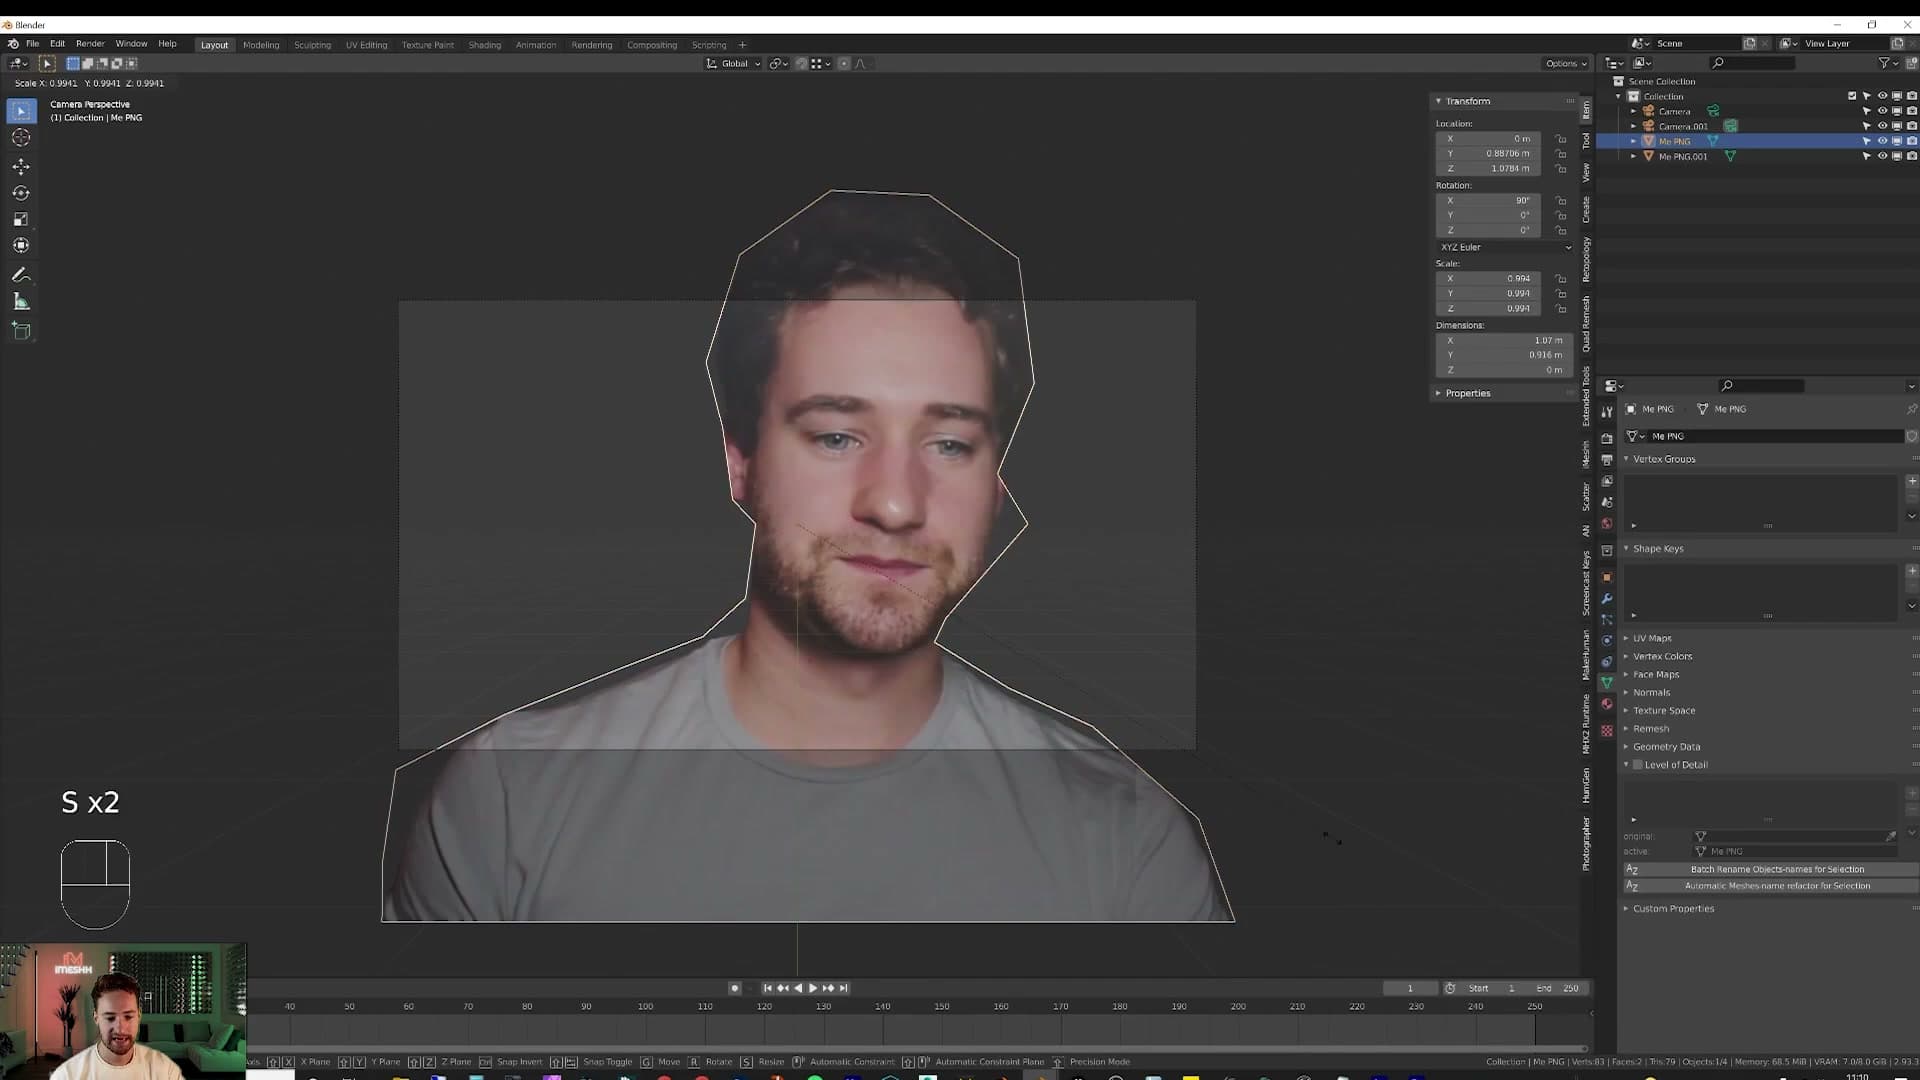The width and height of the screenshot is (1920, 1080).
Task: Choose the Move tool in the left toolbar
Action: pyautogui.click(x=21, y=166)
